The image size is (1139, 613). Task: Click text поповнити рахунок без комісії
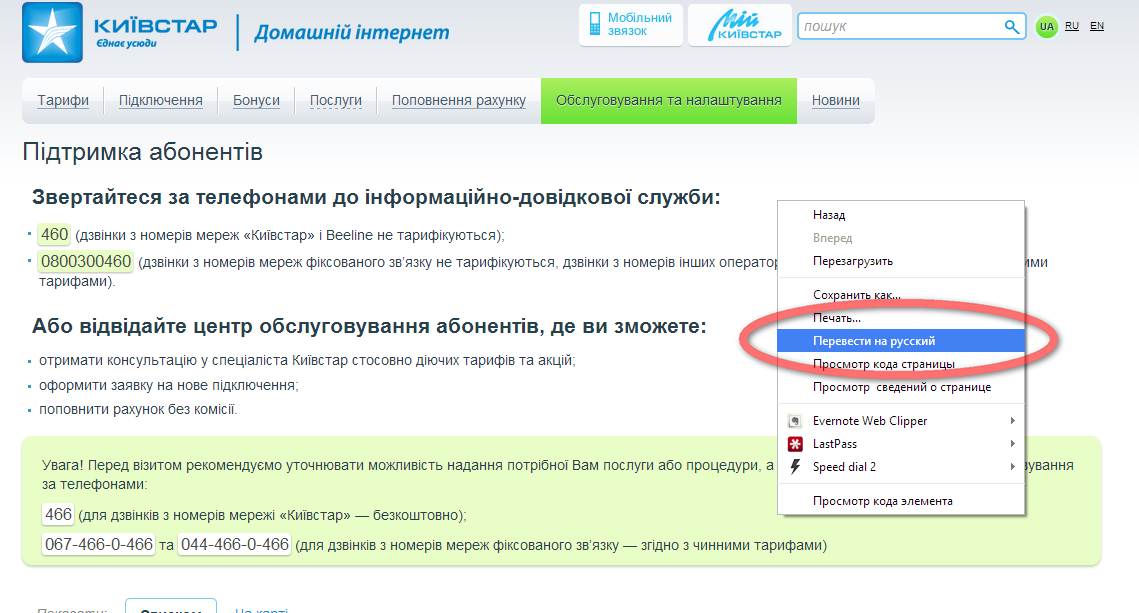[138, 410]
